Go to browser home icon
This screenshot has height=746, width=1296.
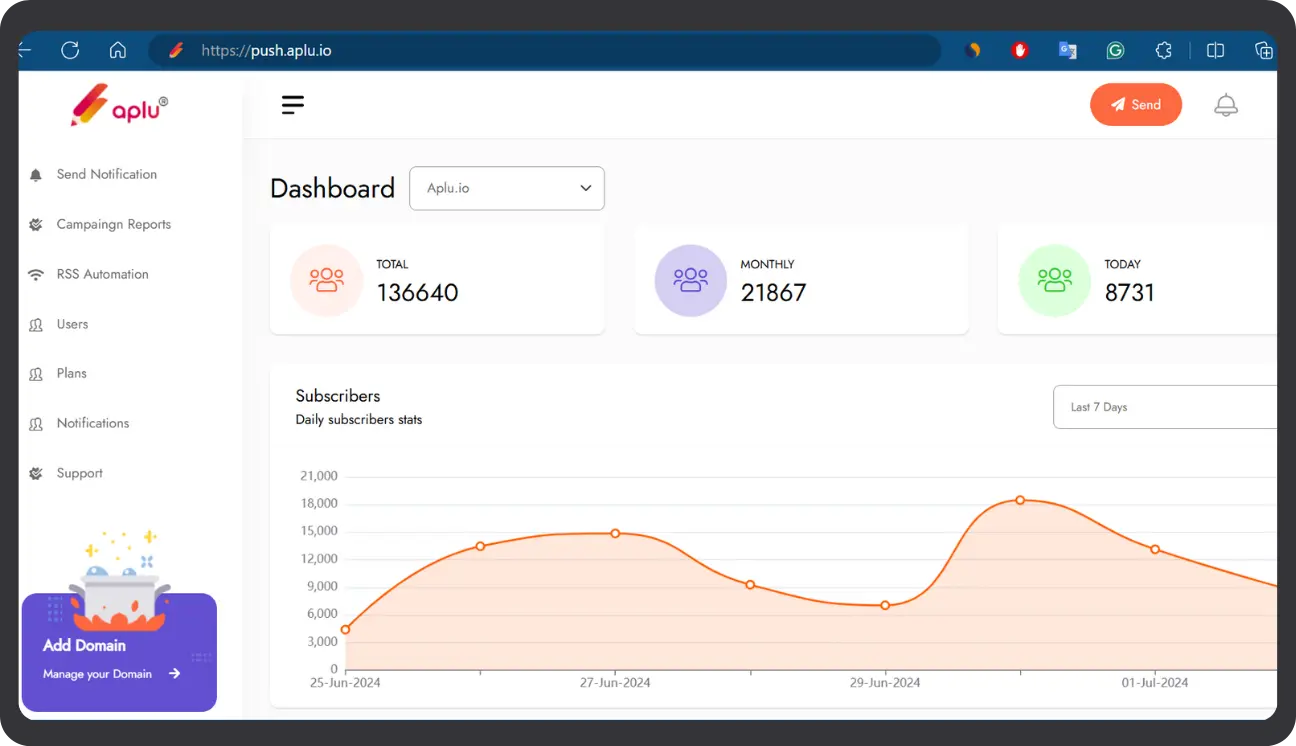(118, 50)
